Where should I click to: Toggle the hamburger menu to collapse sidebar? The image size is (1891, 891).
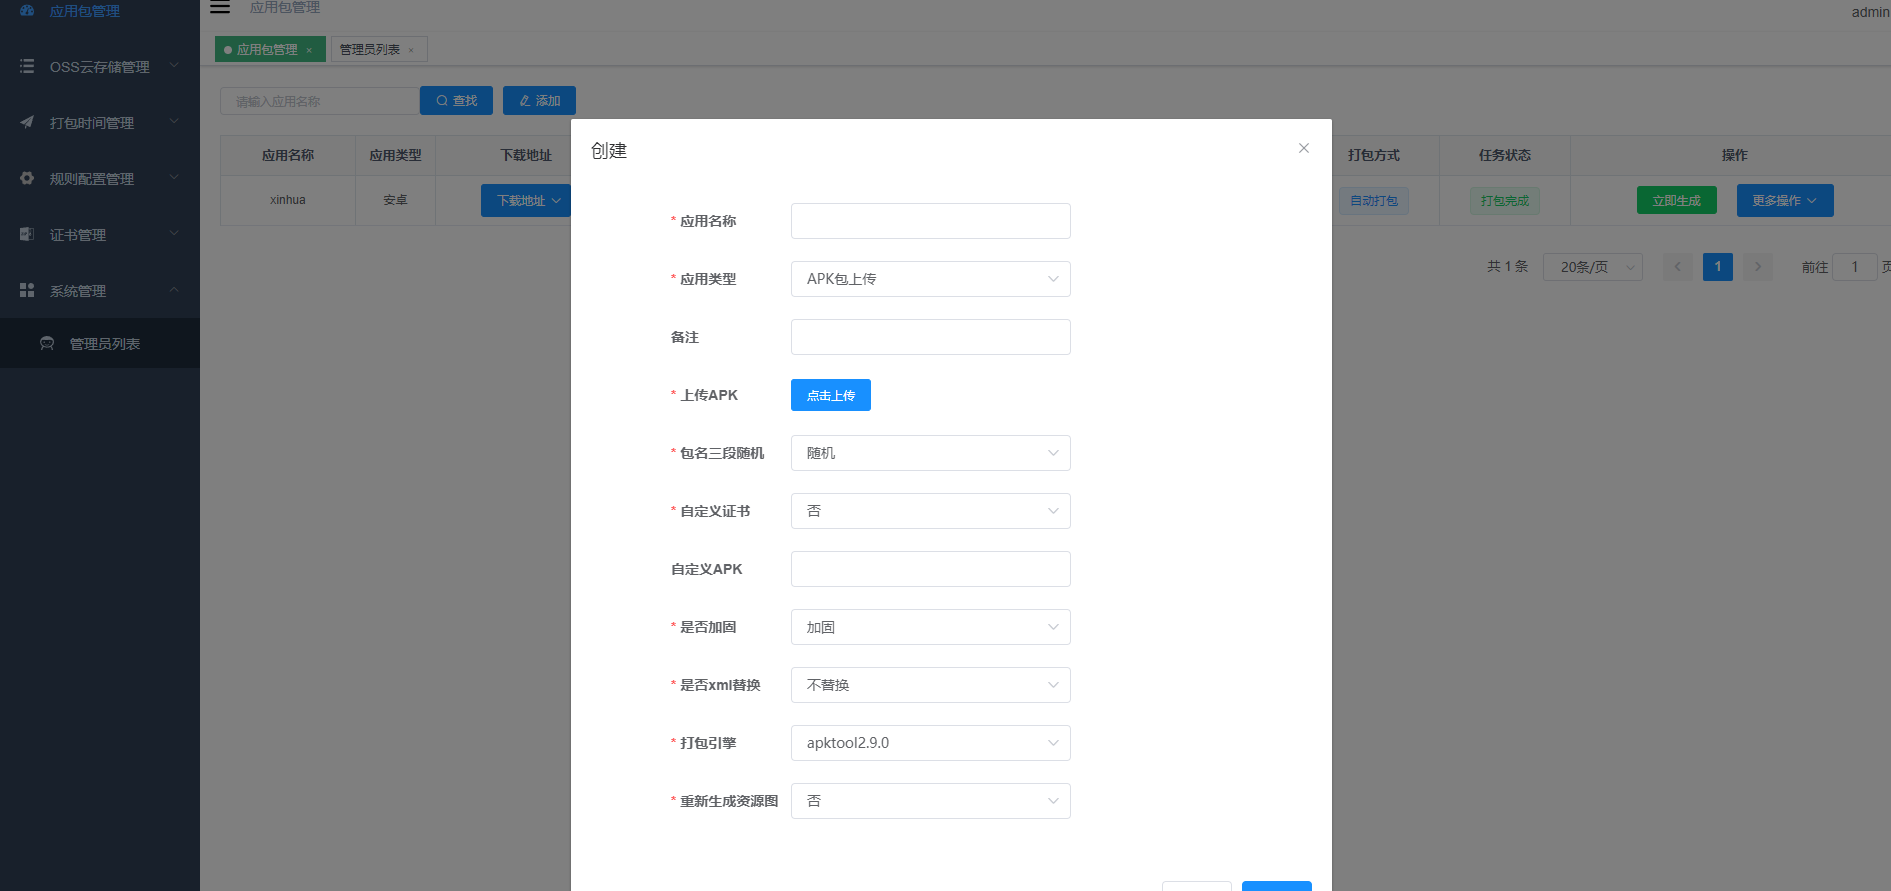[220, 7]
